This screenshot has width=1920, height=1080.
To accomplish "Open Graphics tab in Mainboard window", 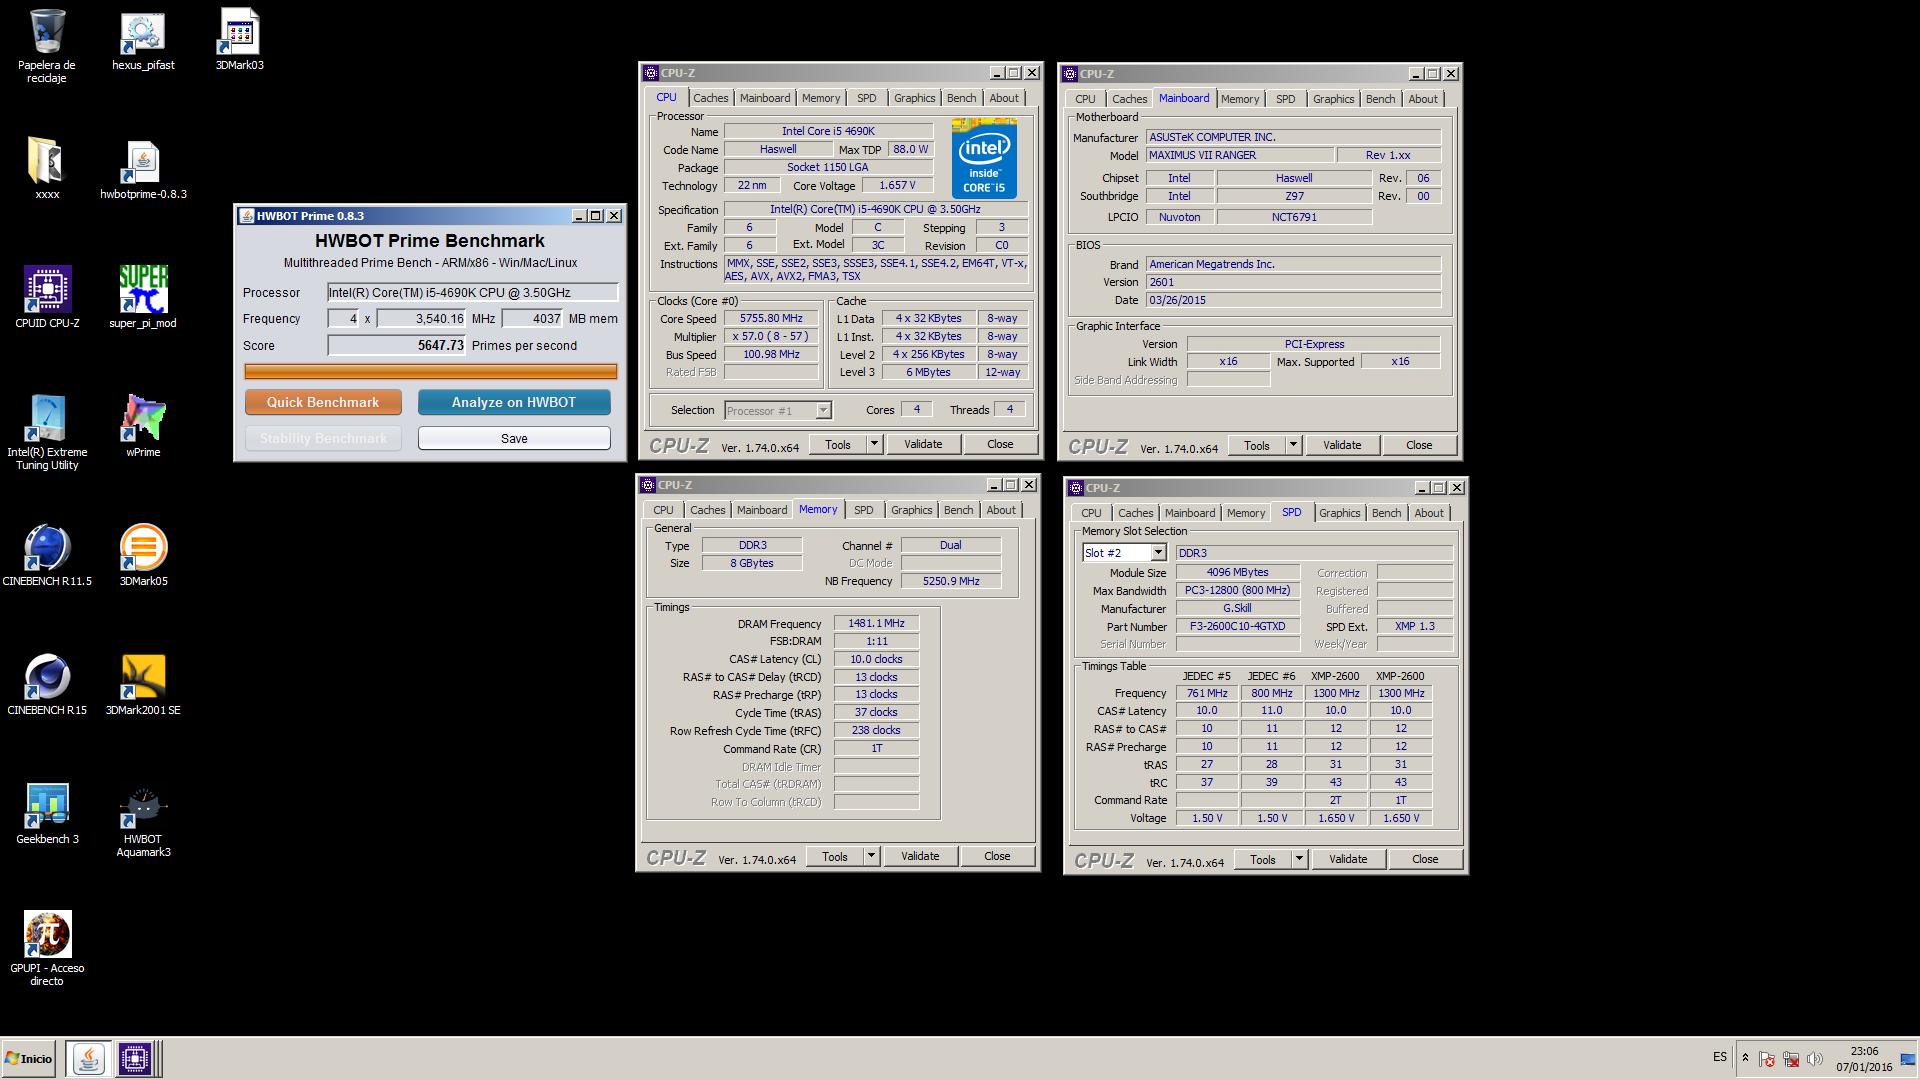I will pos(1333,99).
